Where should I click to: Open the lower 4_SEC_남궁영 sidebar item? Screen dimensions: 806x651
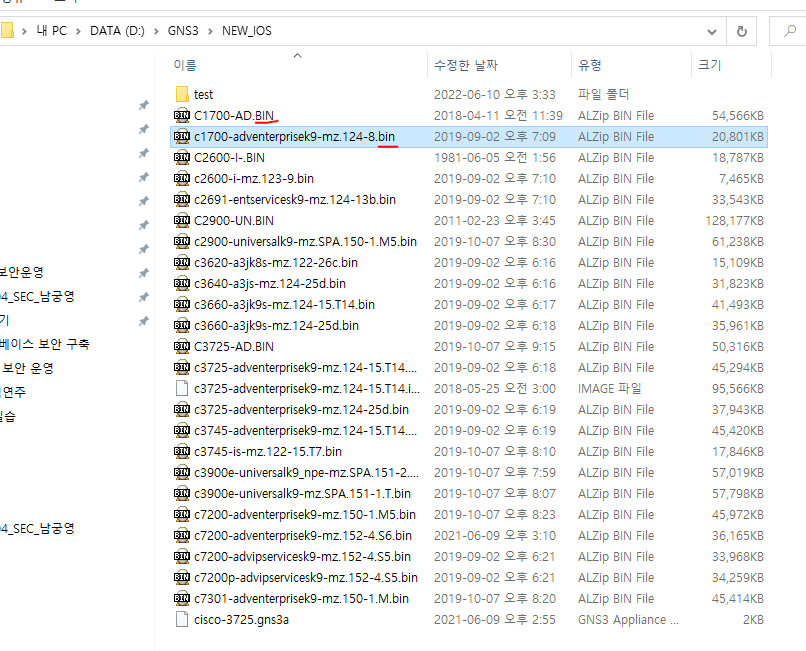click(x=37, y=529)
